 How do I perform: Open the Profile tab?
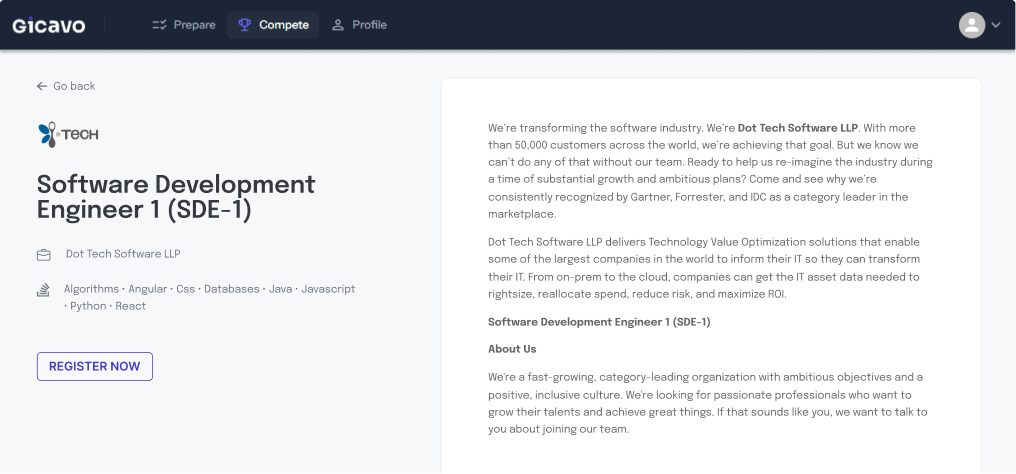tap(359, 25)
